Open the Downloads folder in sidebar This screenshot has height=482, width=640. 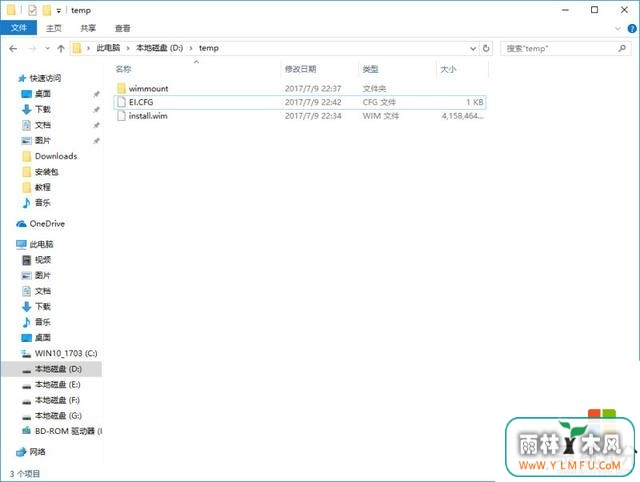56,156
